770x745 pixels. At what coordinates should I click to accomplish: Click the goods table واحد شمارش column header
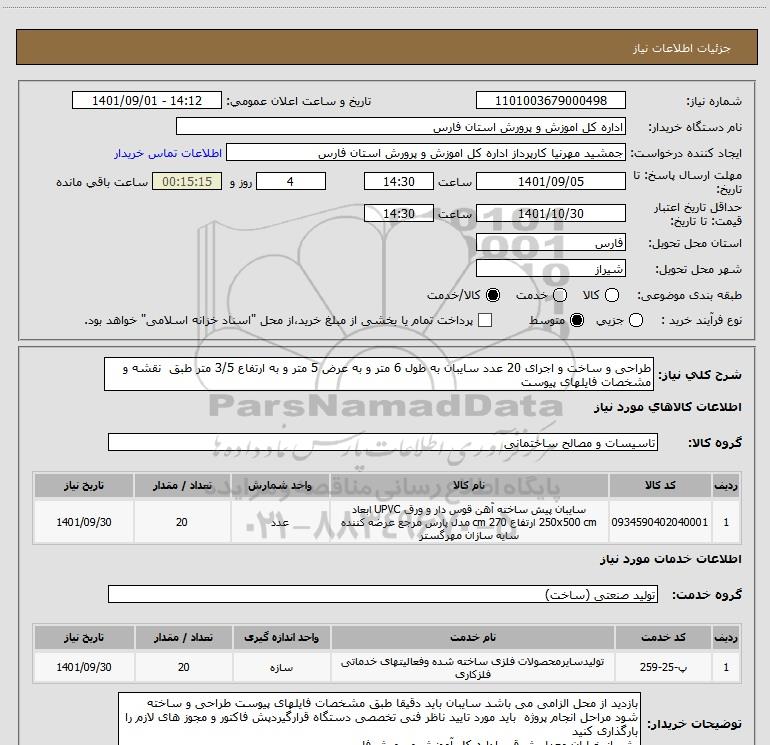click(280, 485)
